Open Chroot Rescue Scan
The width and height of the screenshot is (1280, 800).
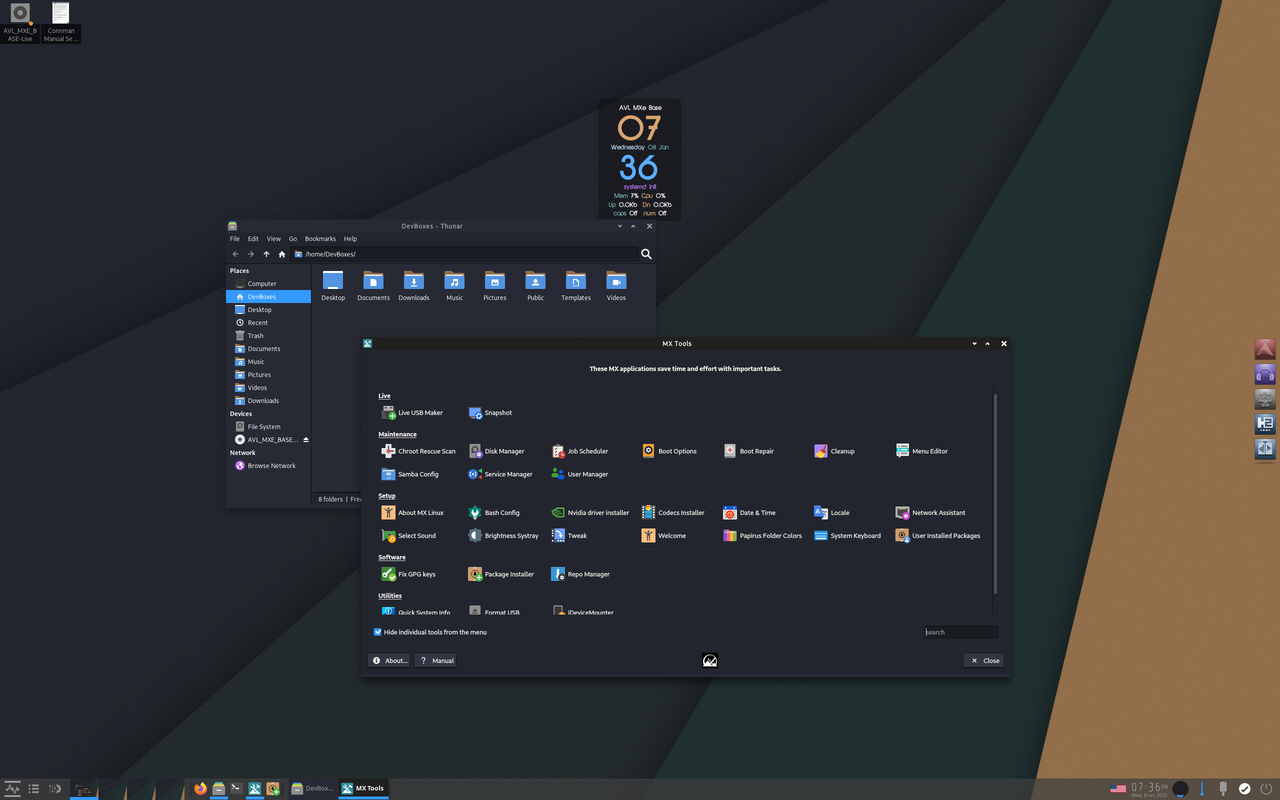tap(418, 451)
